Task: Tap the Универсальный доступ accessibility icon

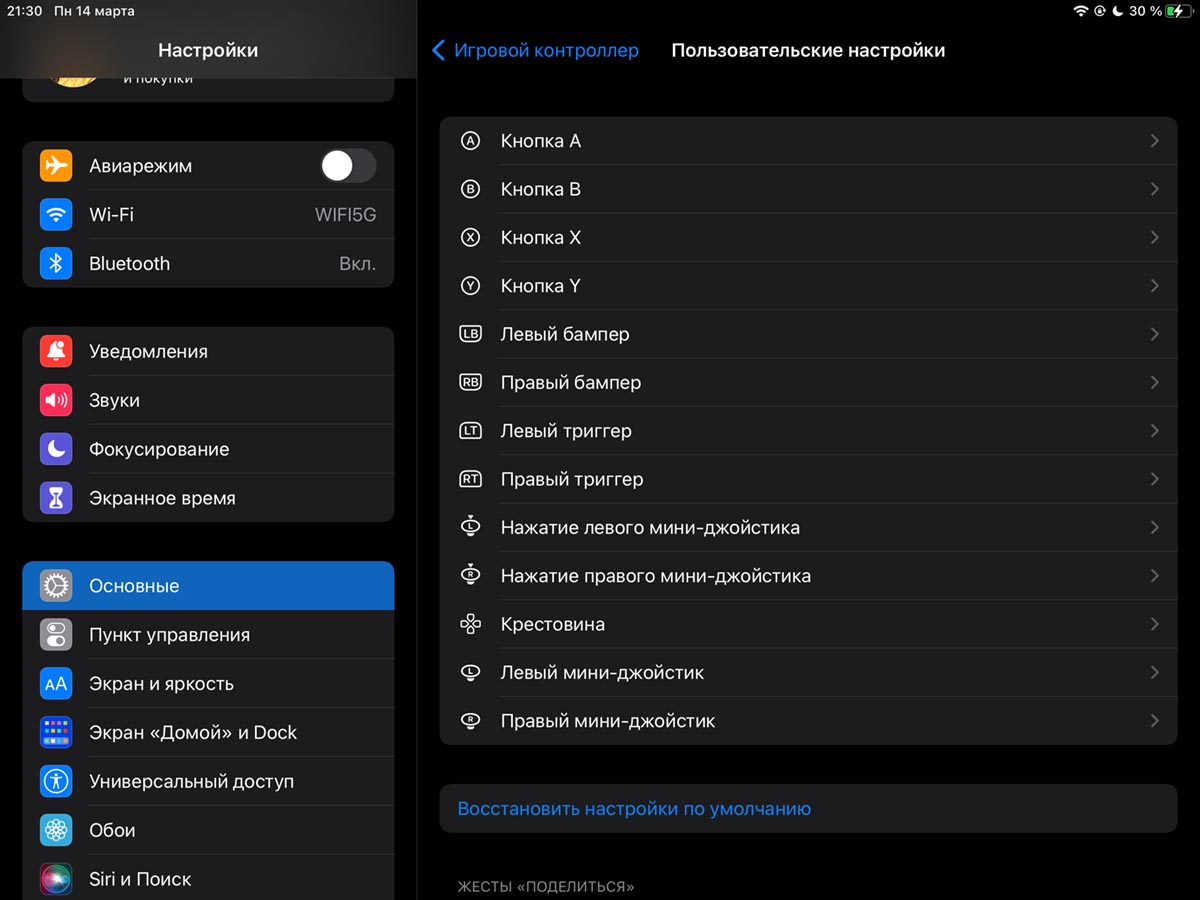Action: tap(56, 782)
